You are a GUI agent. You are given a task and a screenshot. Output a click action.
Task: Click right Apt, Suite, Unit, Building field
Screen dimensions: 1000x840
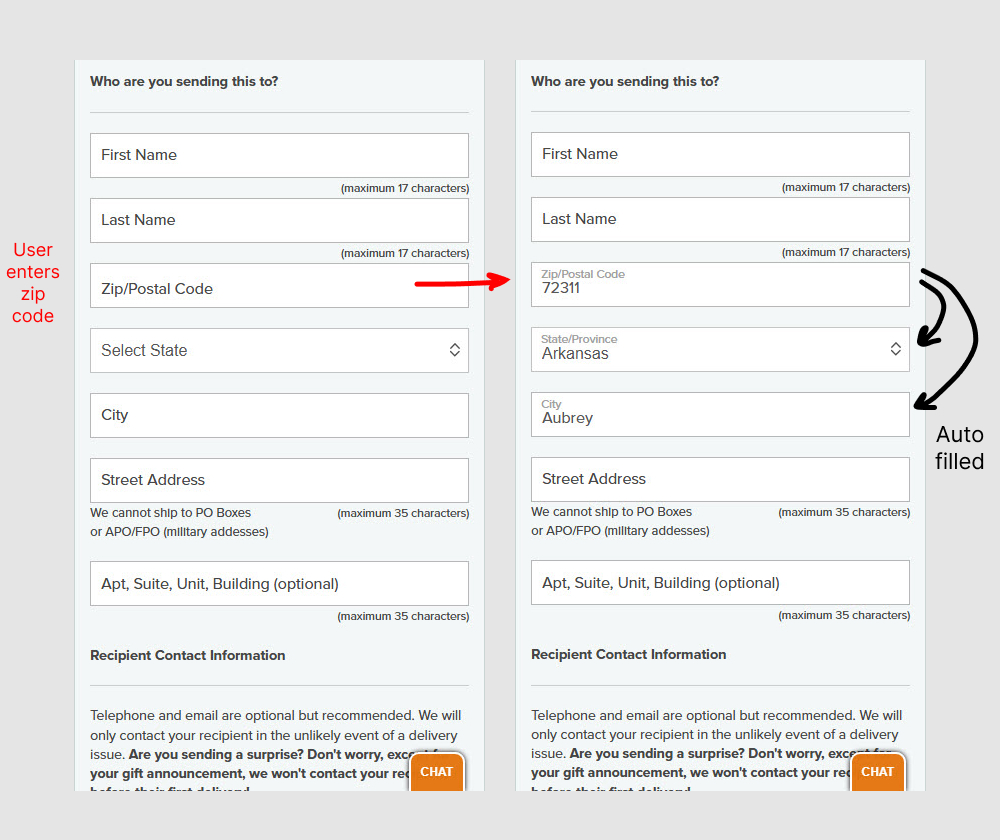pos(720,583)
